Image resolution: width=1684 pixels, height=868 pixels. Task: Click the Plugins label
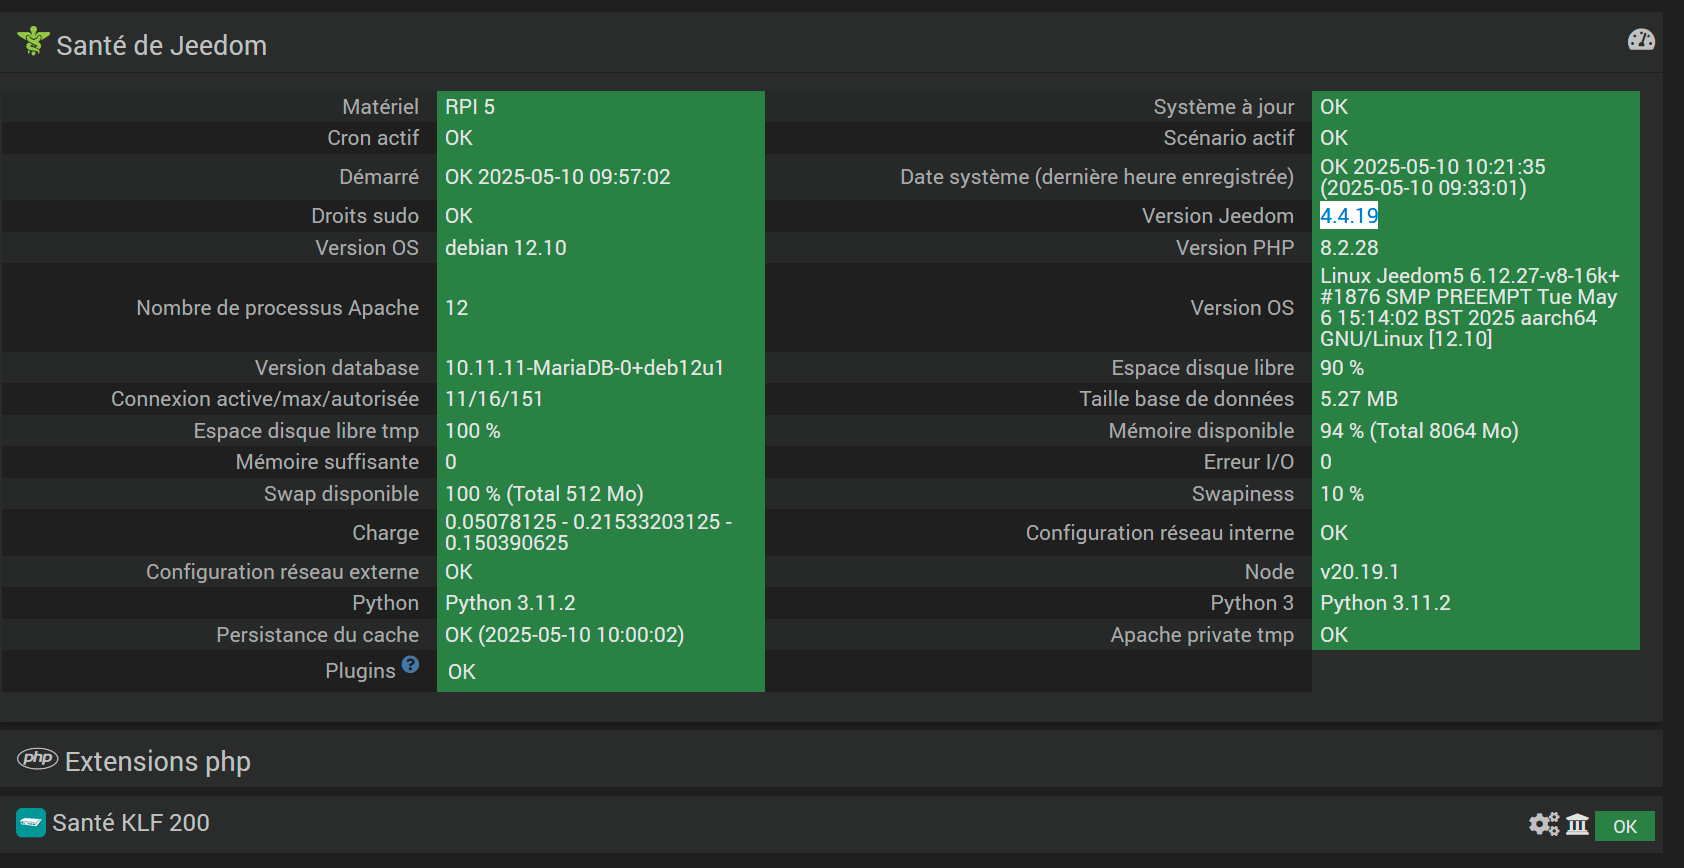point(360,671)
